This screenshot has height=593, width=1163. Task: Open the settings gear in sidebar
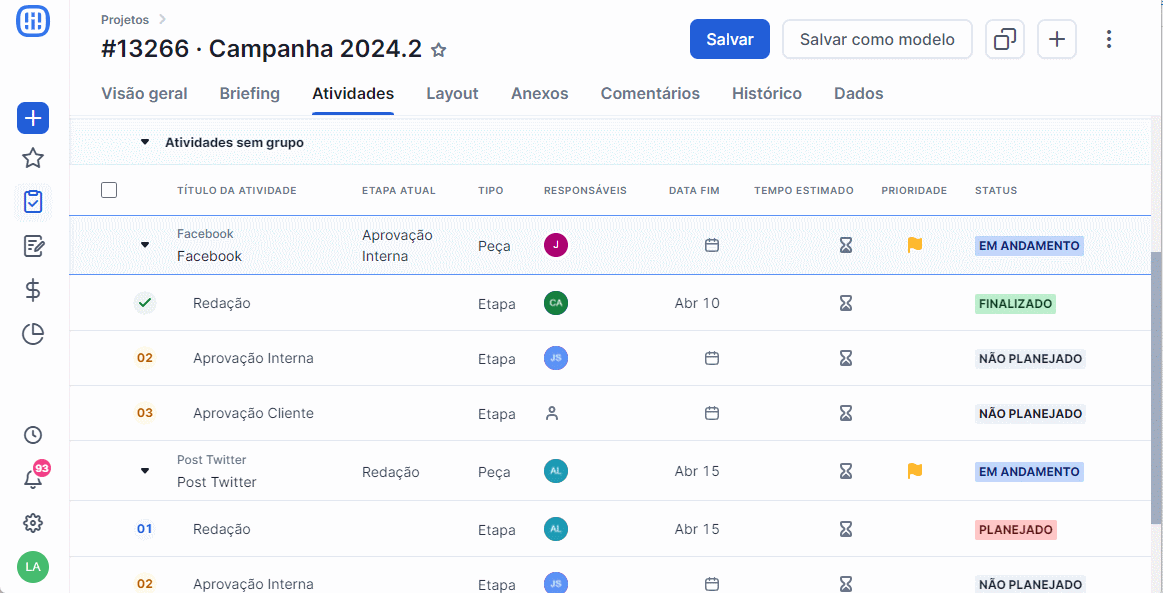tap(33, 523)
